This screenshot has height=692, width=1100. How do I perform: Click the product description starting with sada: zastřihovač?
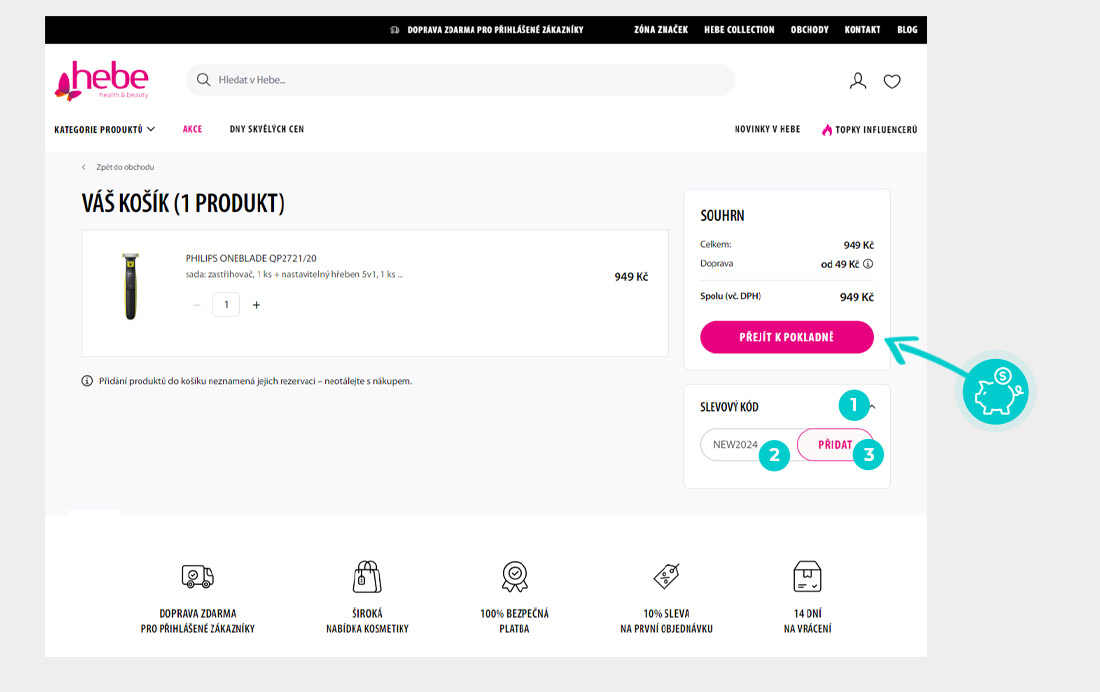pos(295,274)
